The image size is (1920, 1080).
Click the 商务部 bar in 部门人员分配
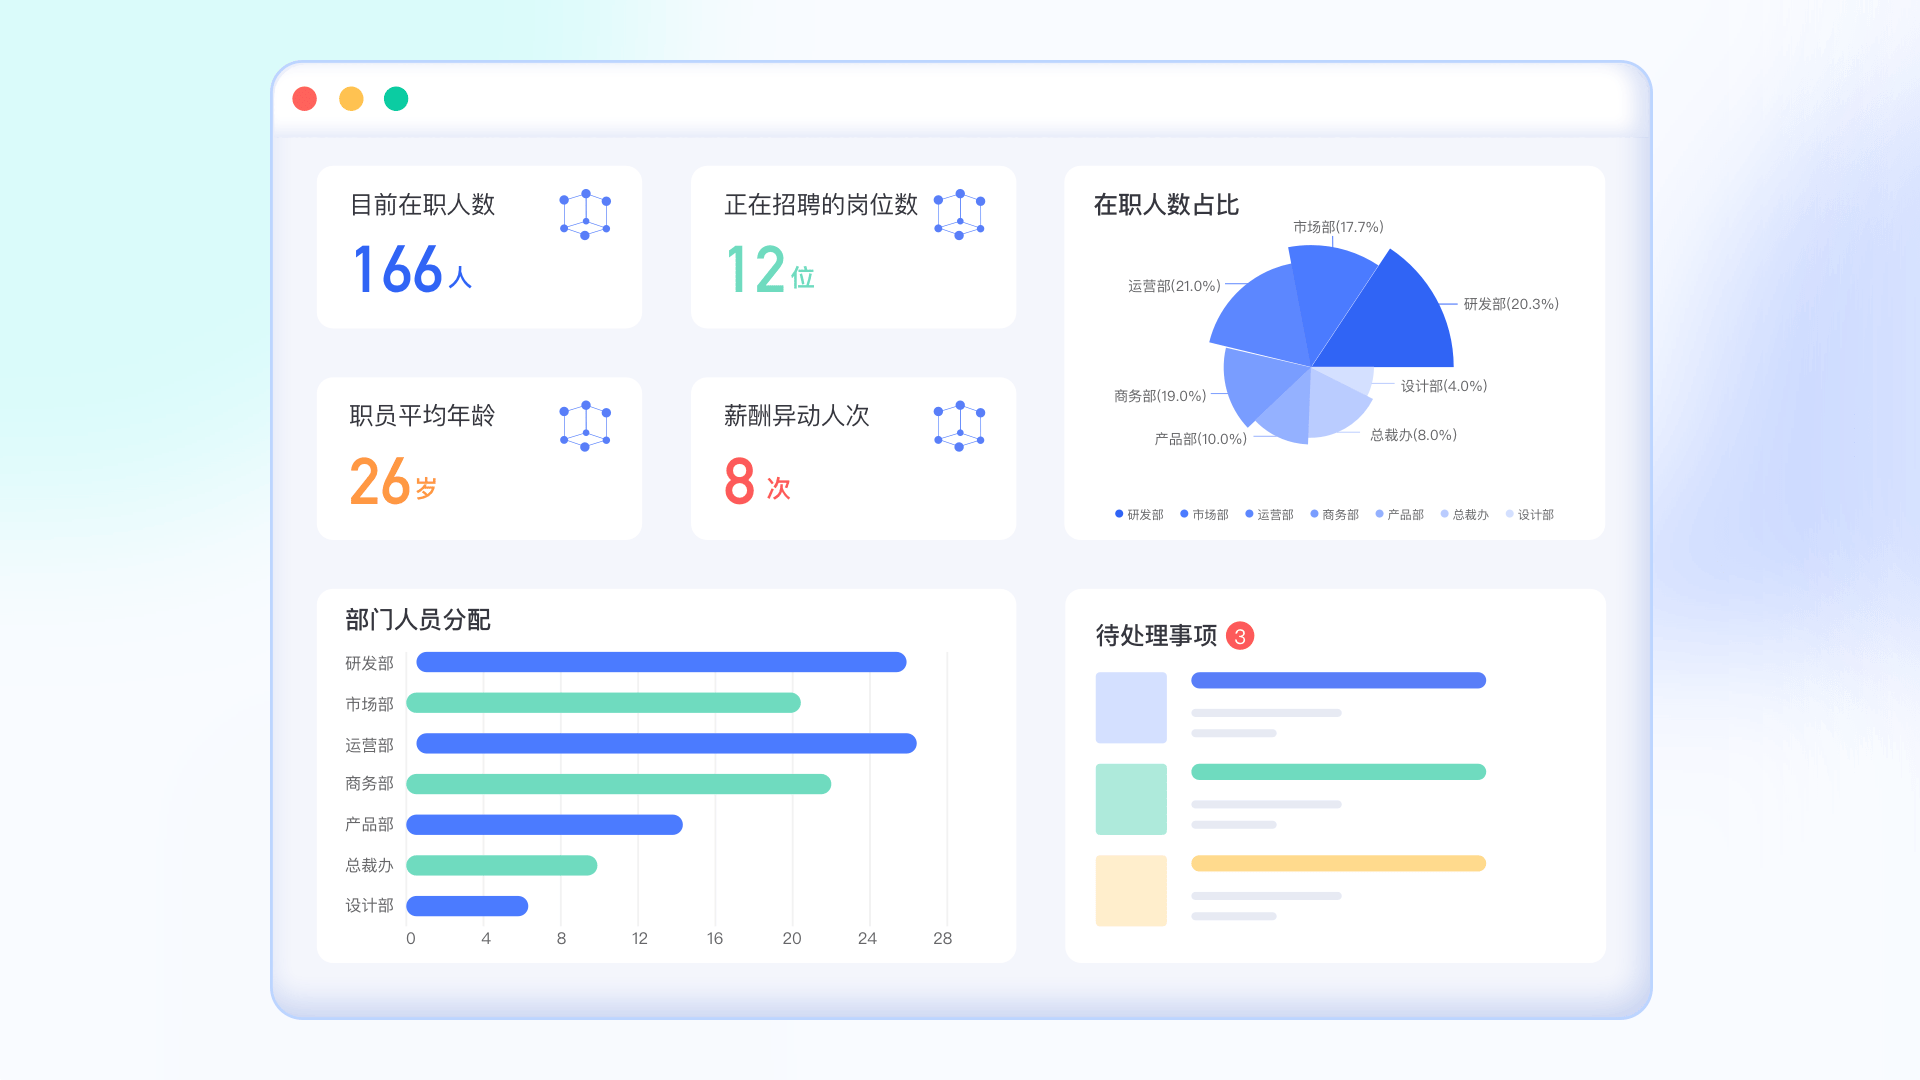pyautogui.click(x=618, y=784)
